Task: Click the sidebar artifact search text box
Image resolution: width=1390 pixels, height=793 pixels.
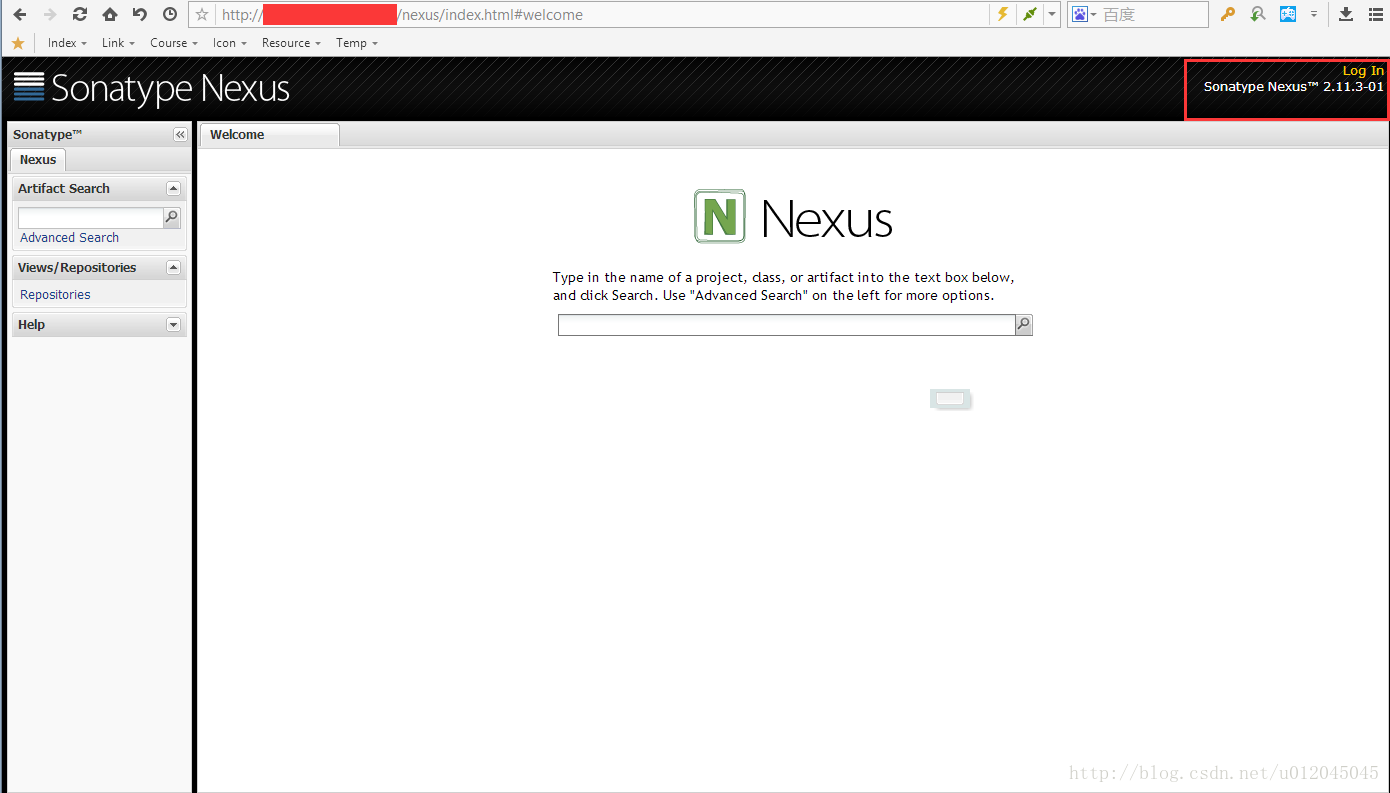Action: tap(90, 217)
